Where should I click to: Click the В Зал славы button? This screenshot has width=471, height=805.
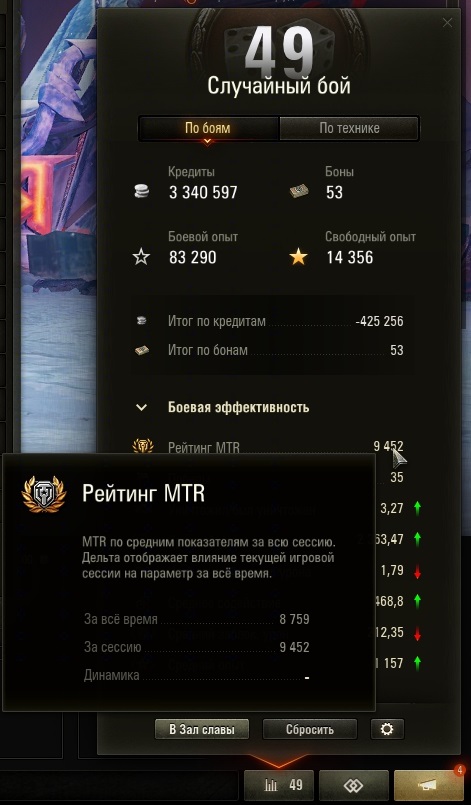(202, 729)
